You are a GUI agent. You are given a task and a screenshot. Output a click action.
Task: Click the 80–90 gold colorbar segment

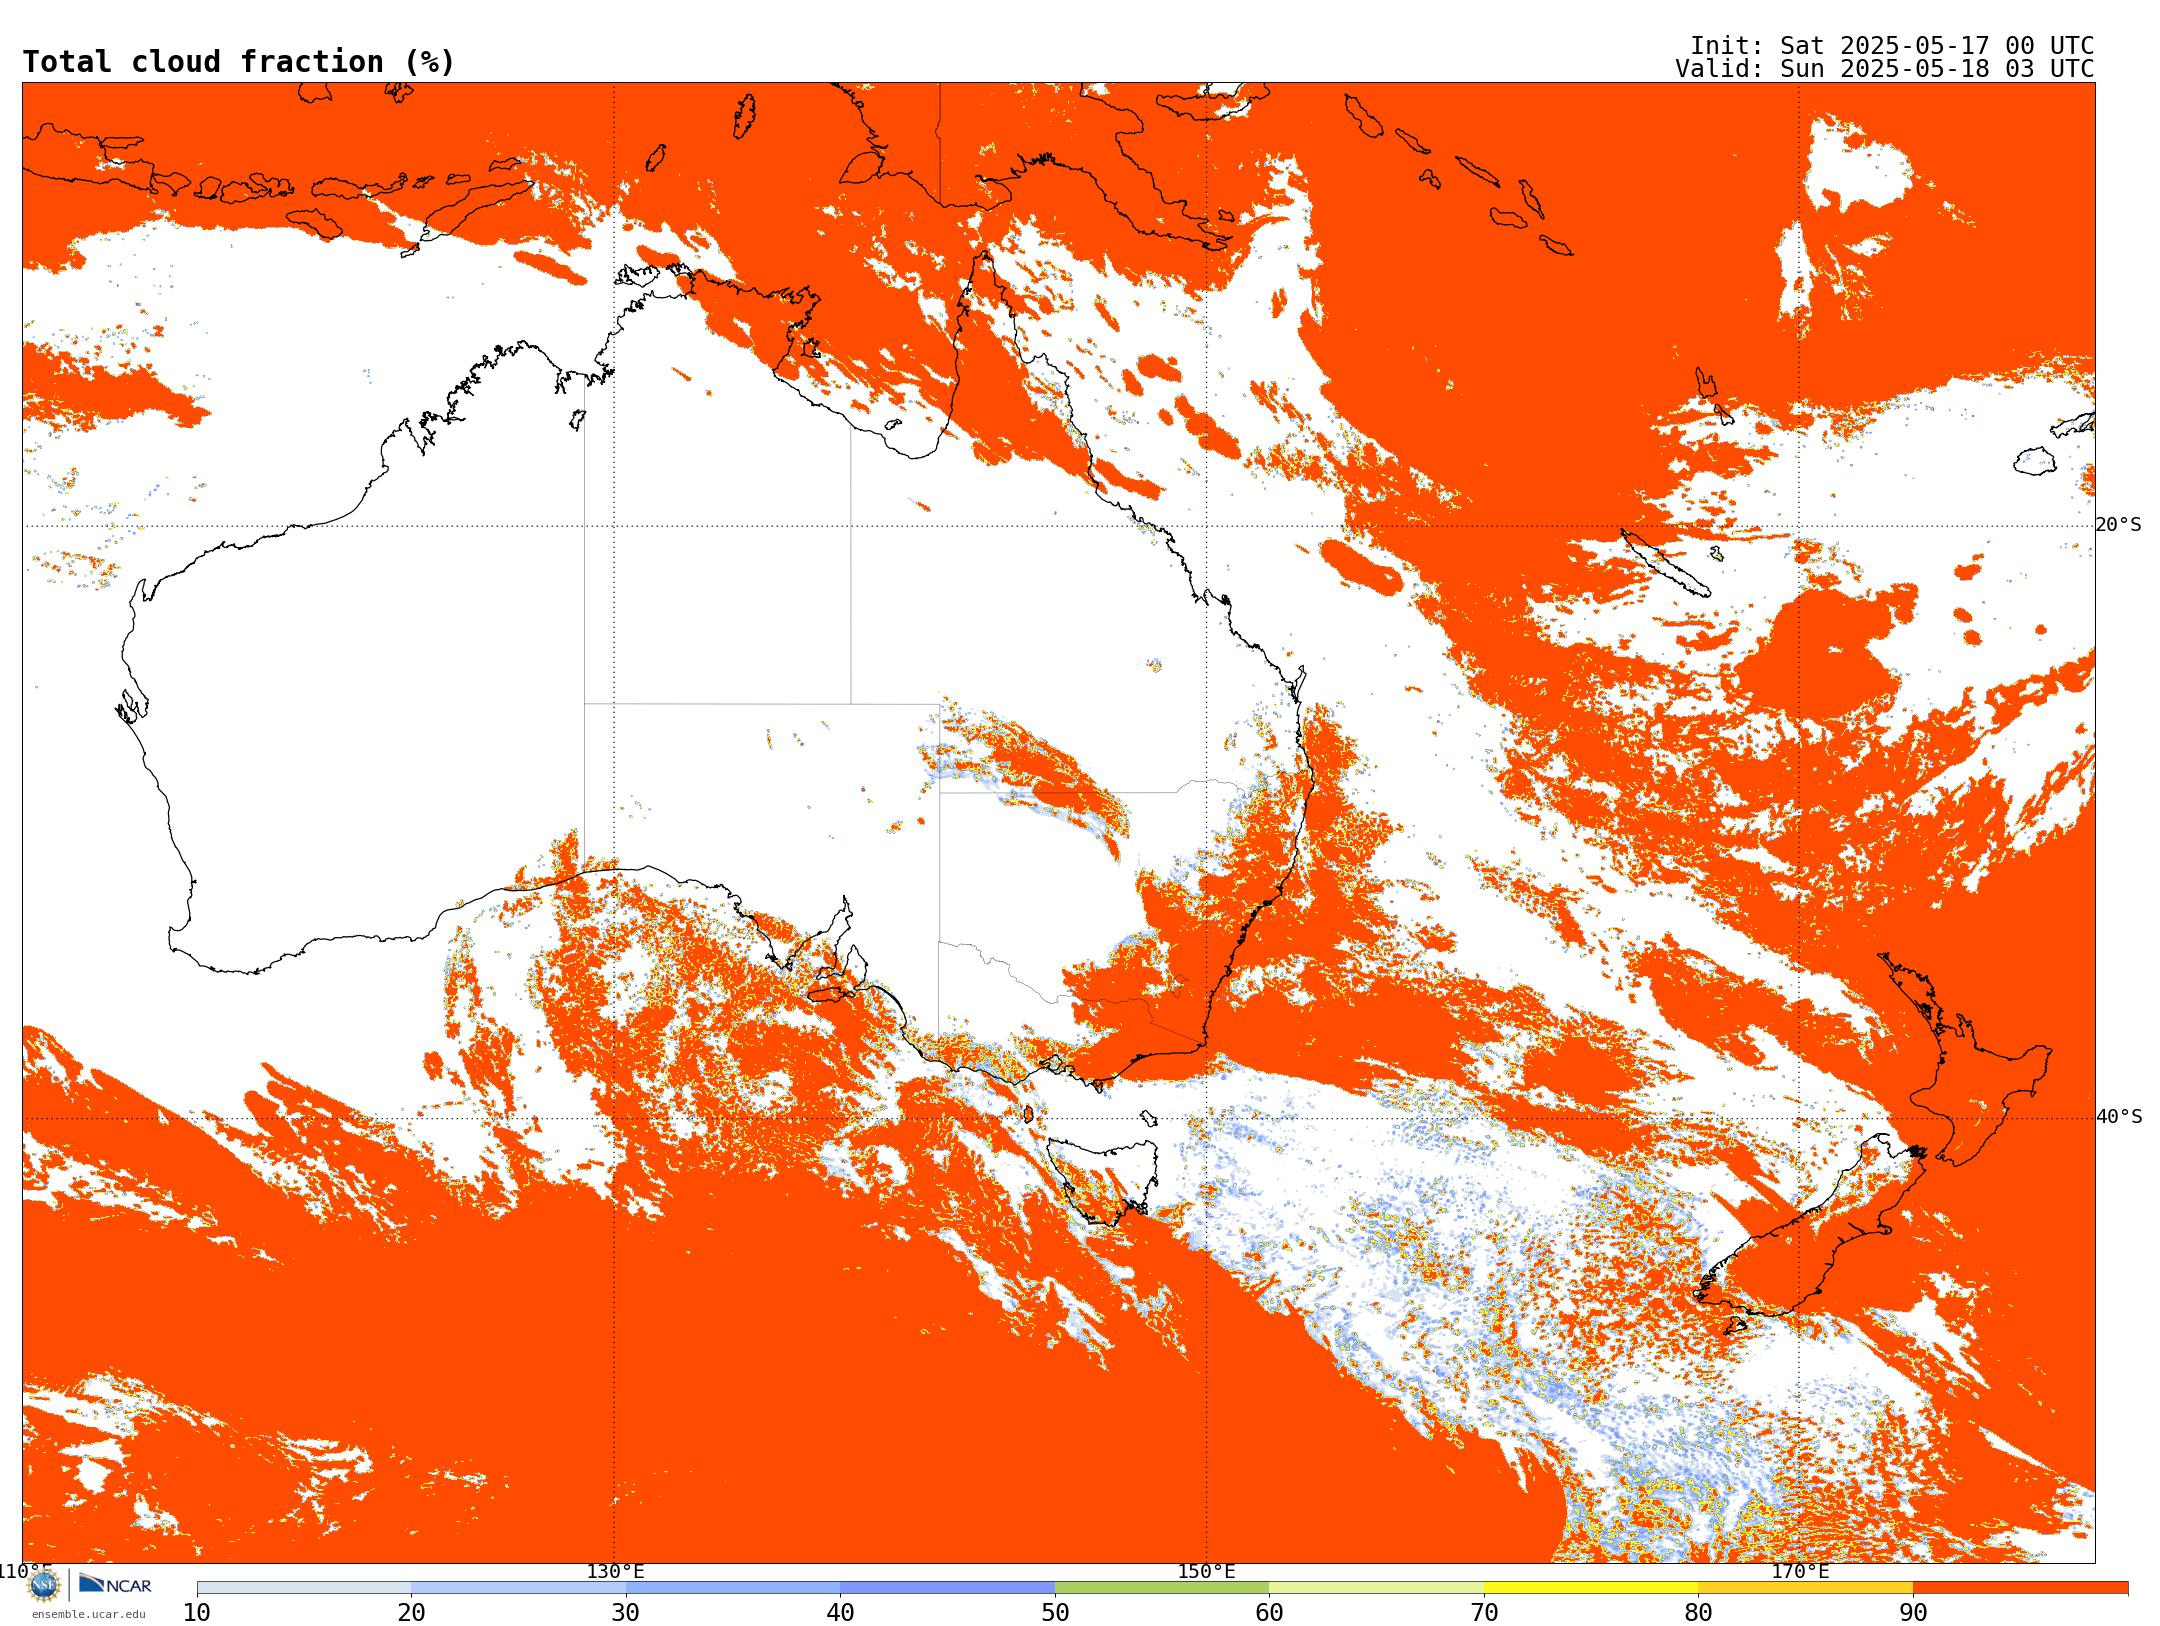click(1805, 1588)
